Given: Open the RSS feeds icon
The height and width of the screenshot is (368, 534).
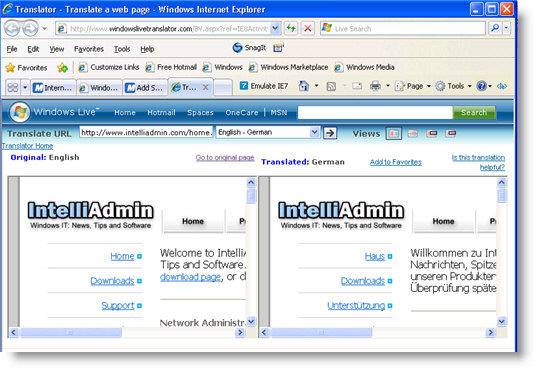Looking at the screenshot, I should (331, 86).
